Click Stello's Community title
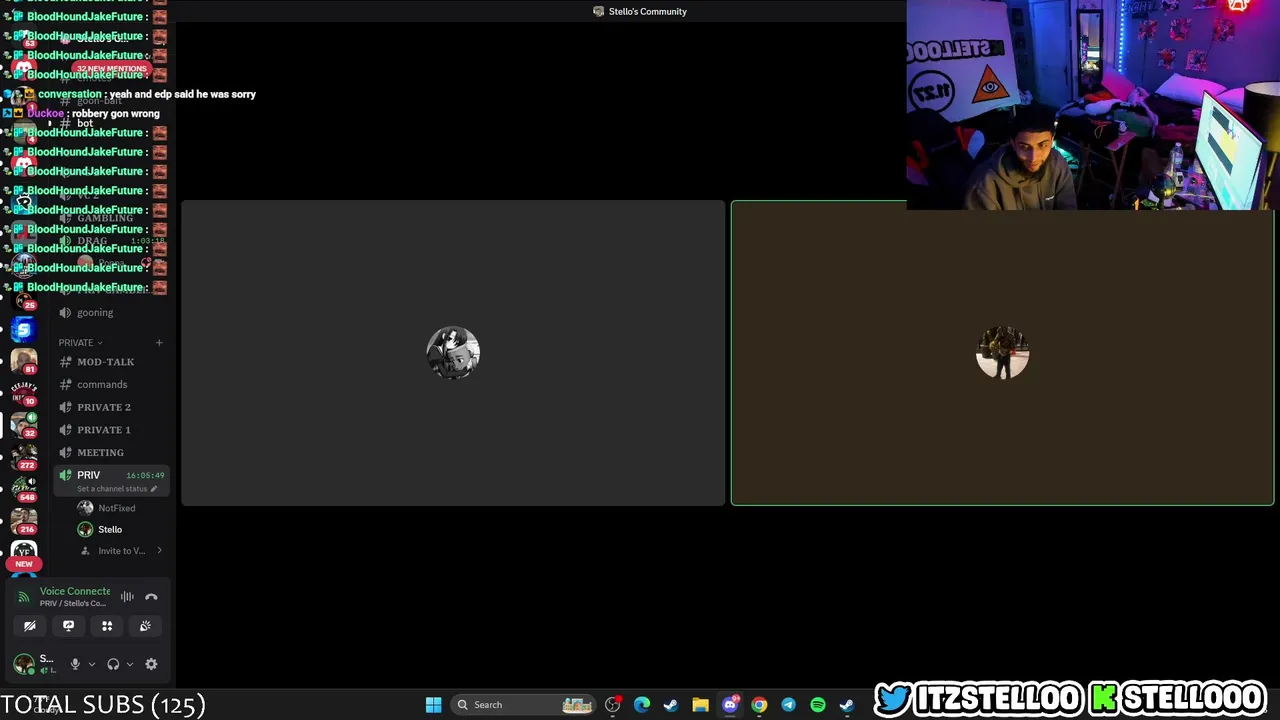Screen dimensions: 1280x720 click(648, 12)
